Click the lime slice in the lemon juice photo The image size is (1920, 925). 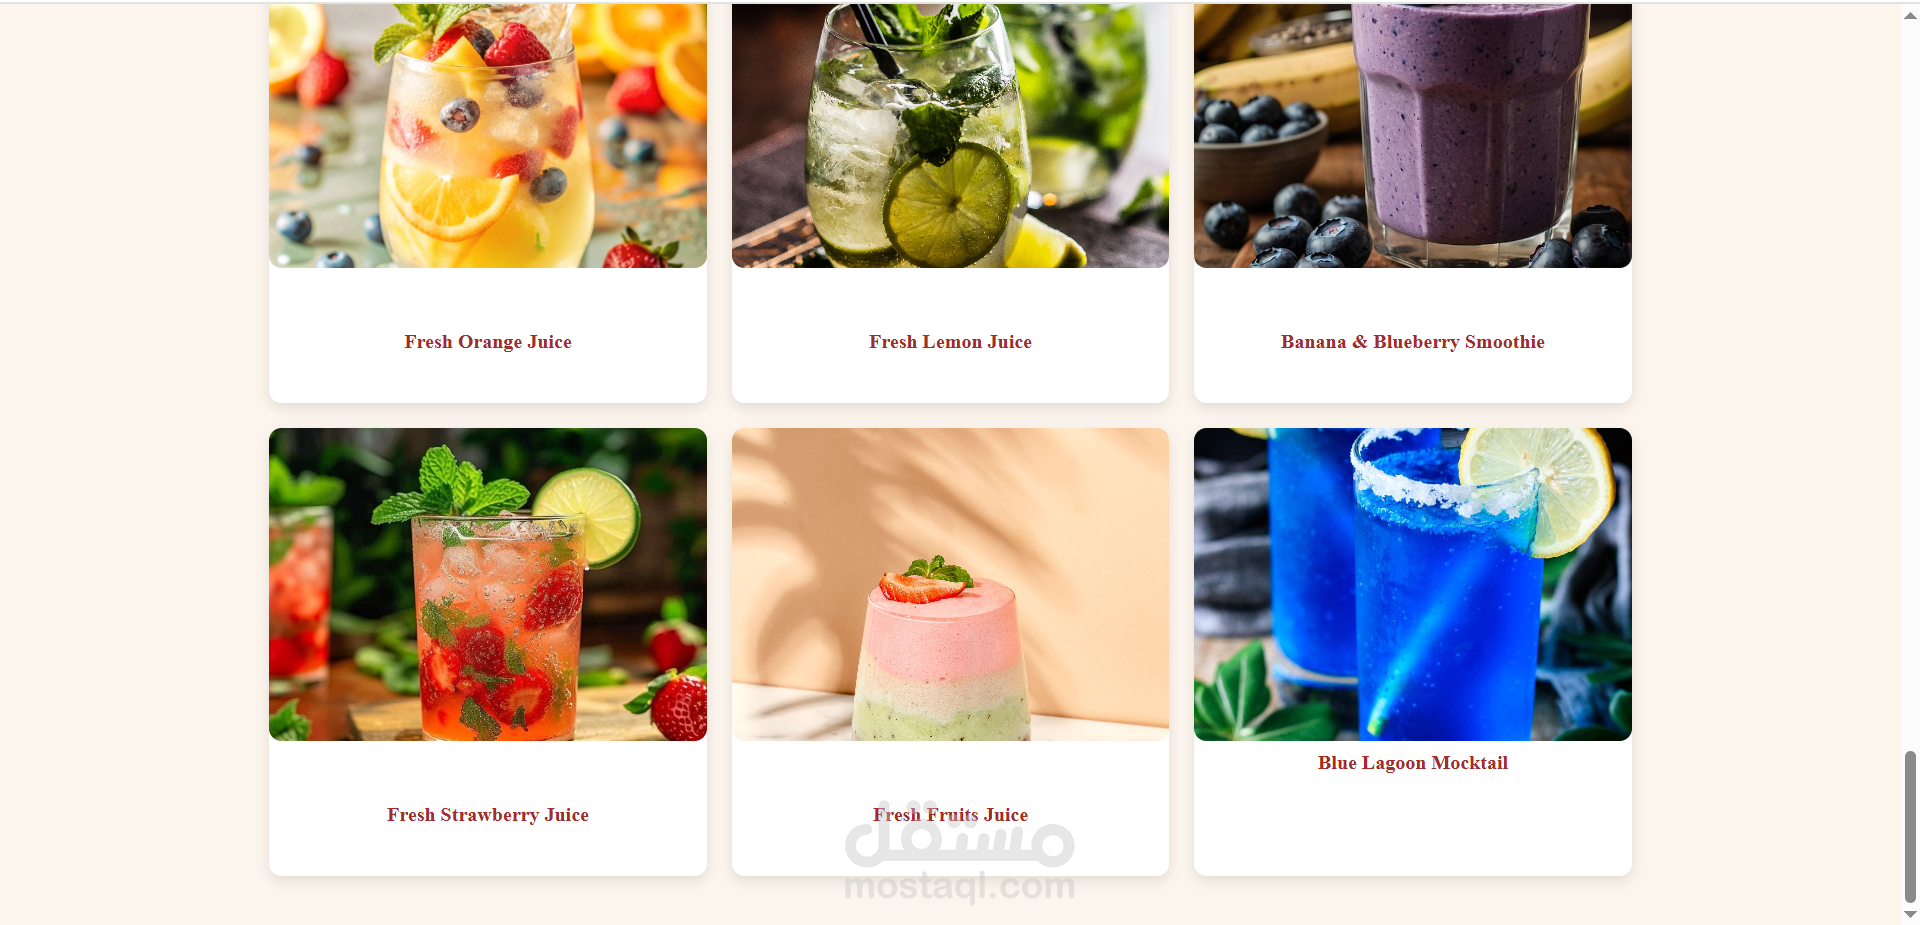click(948, 204)
